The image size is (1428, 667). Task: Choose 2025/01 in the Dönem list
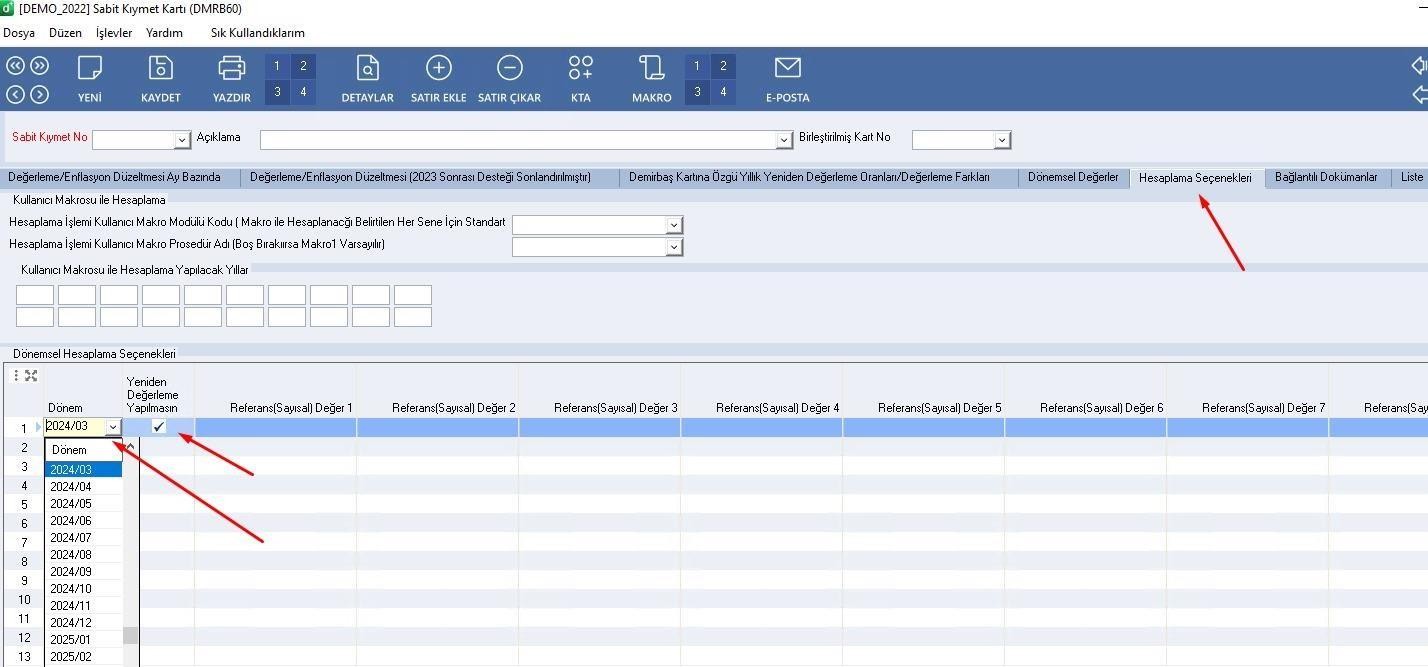tap(71, 640)
